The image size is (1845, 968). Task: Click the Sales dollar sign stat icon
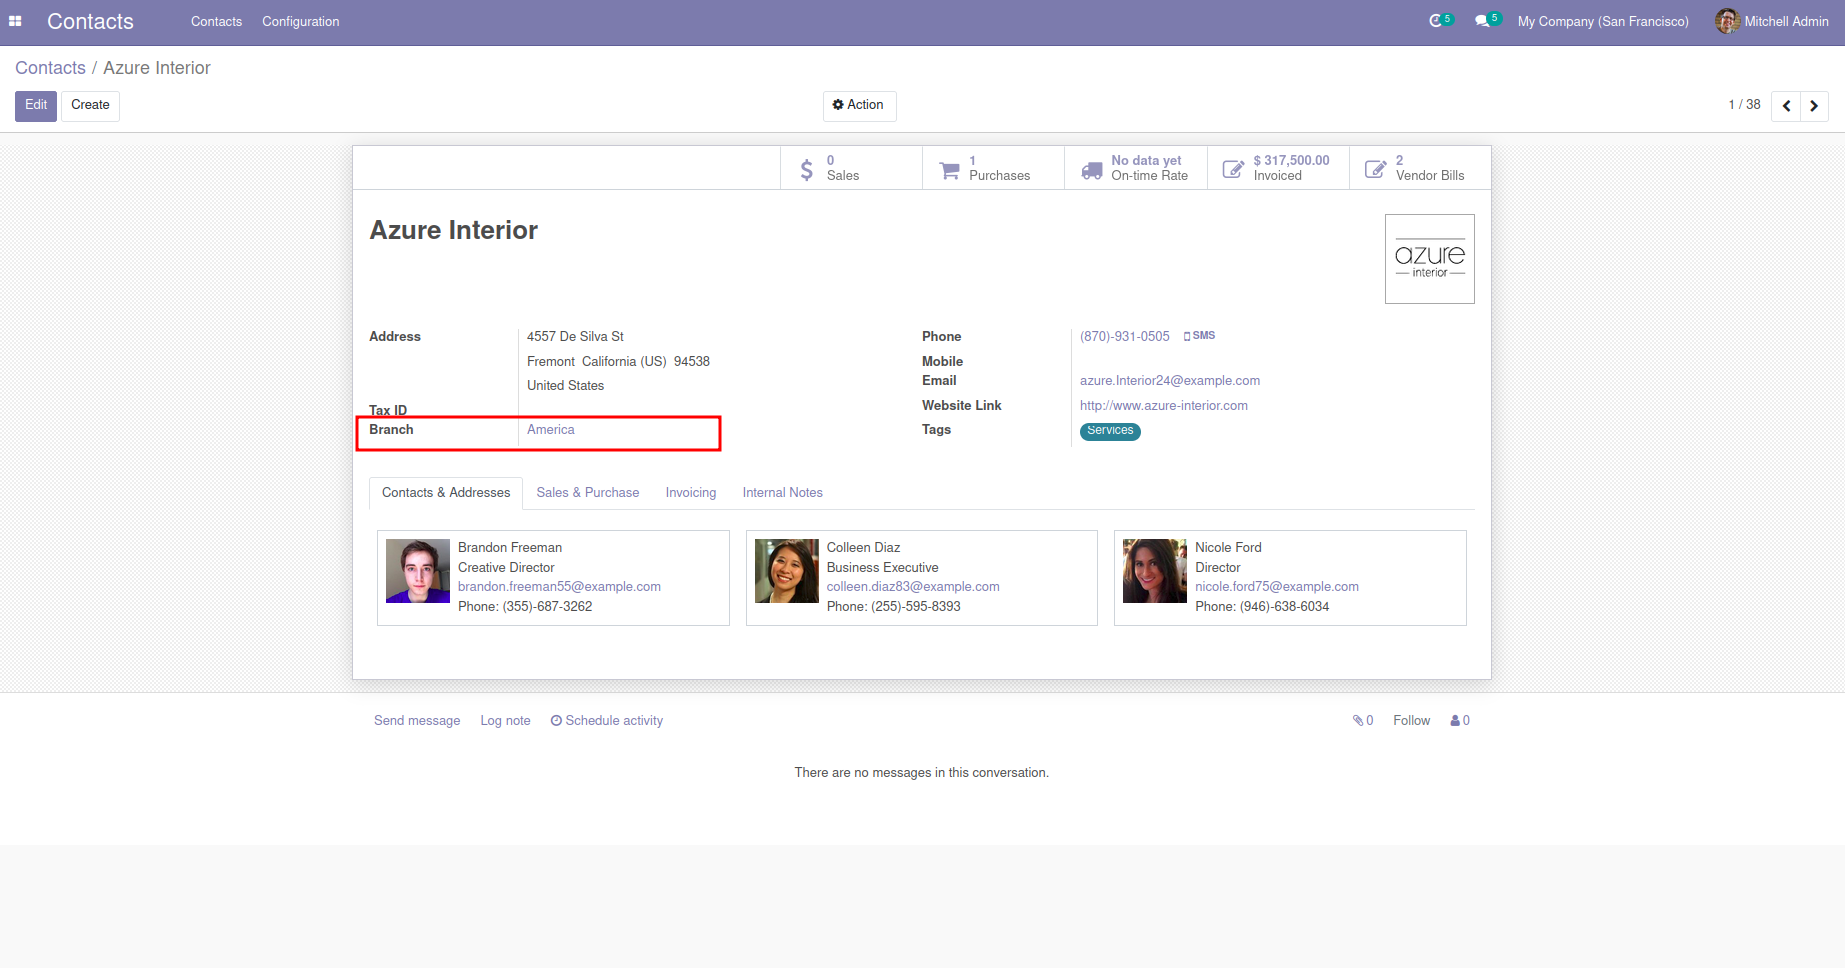(806, 169)
